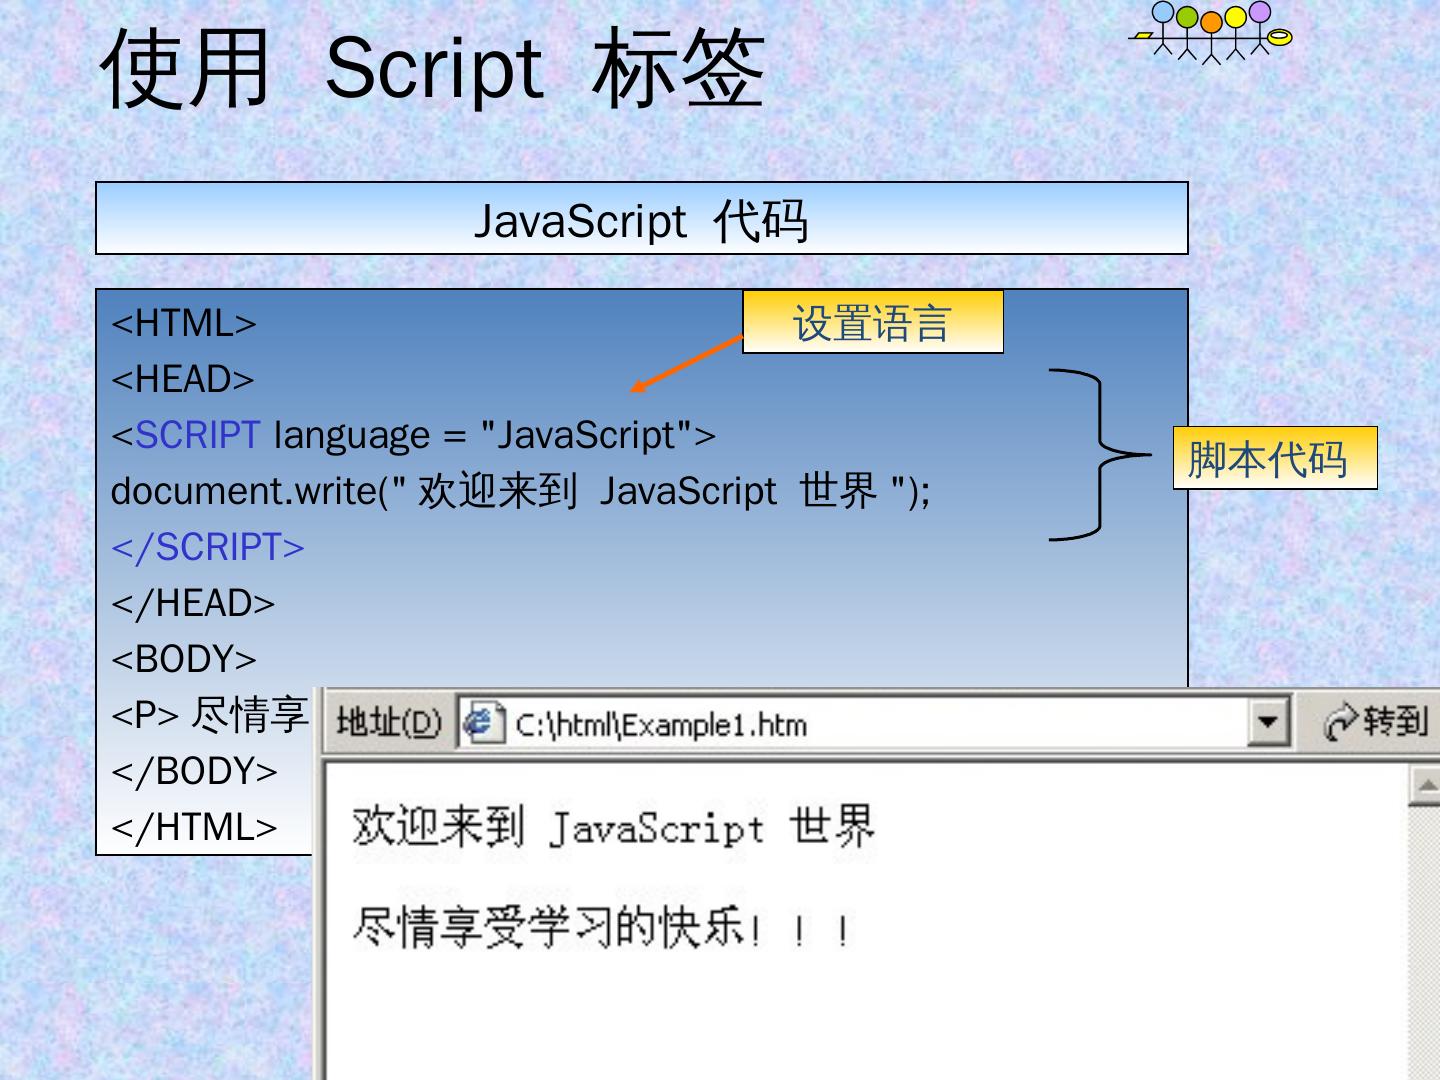Open the address bar dropdown arrow
The image size is (1440, 1080).
(1268, 722)
